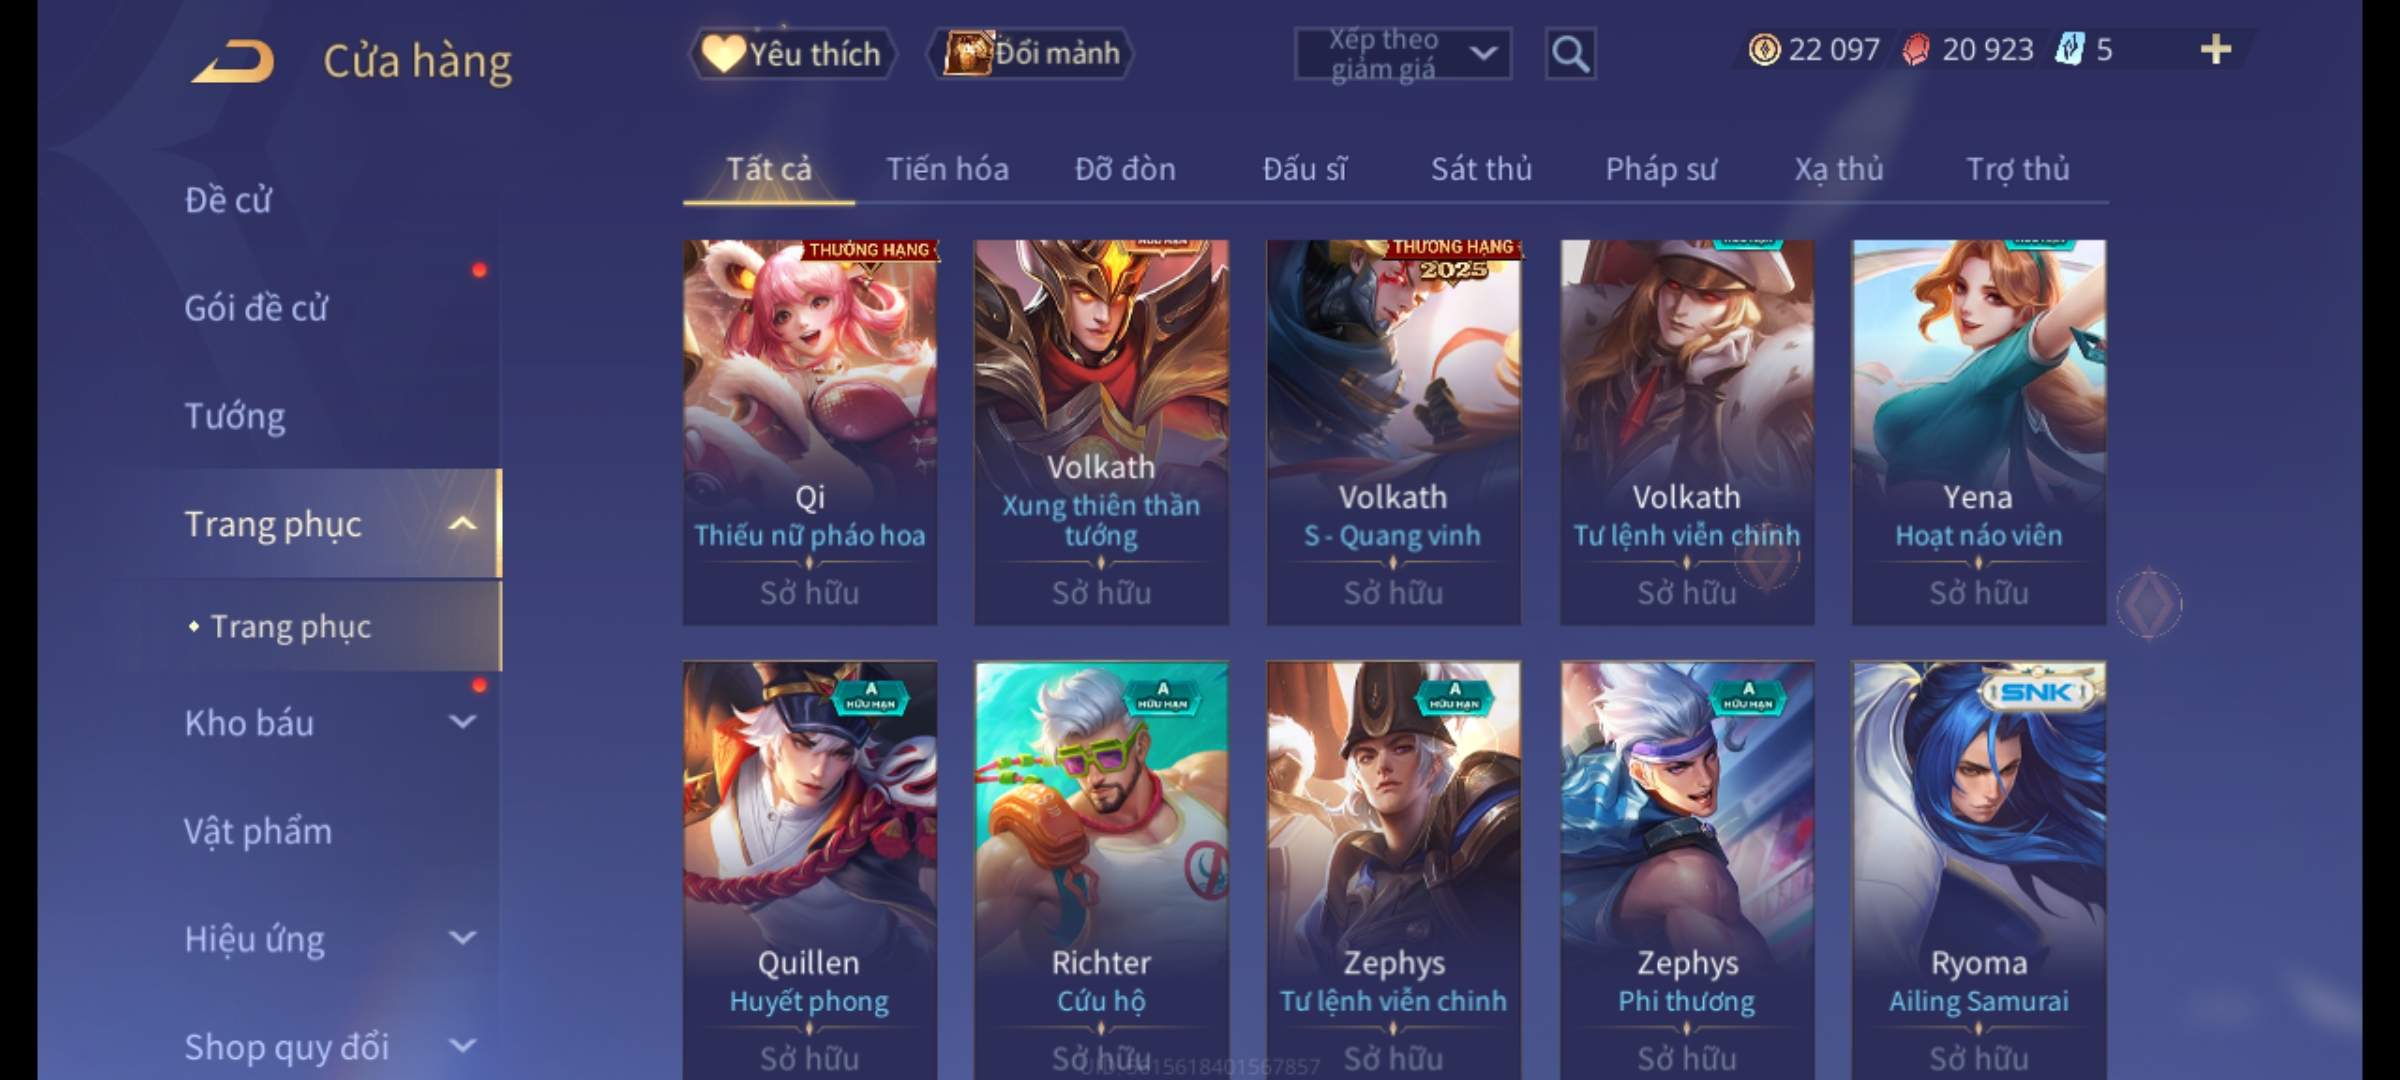This screenshot has width=2400, height=1080.
Task: Go to Gói đề cử menu
Action: pos(256,308)
